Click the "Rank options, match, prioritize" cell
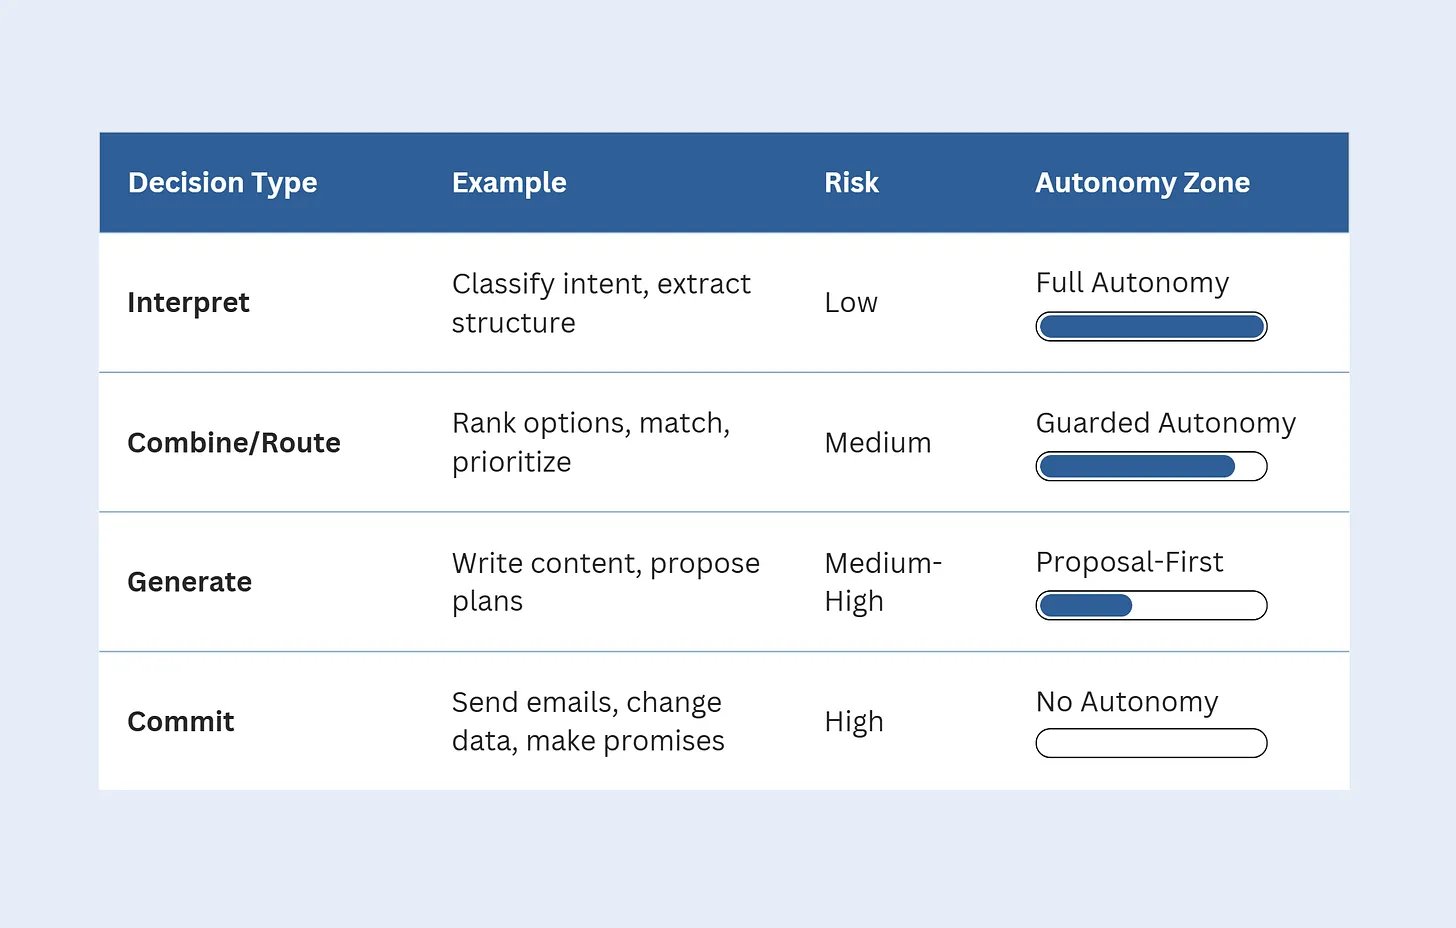Viewport: 1456px width, 928px height. [590, 442]
